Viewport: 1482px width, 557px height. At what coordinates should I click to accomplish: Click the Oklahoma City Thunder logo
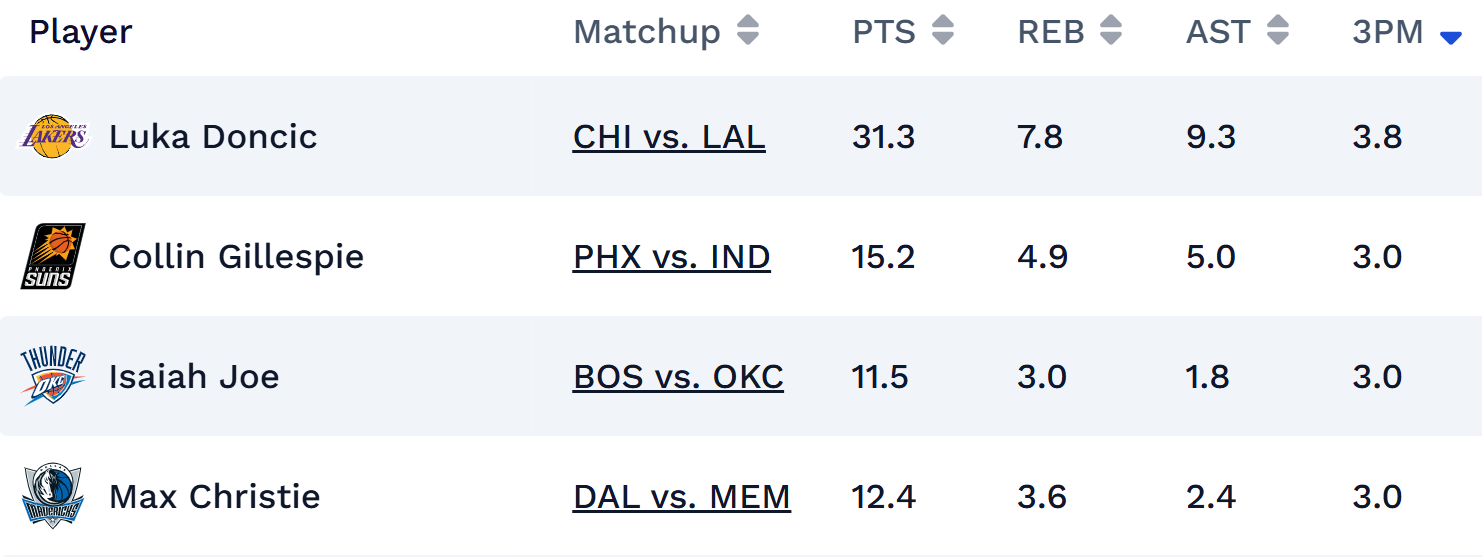click(53, 376)
